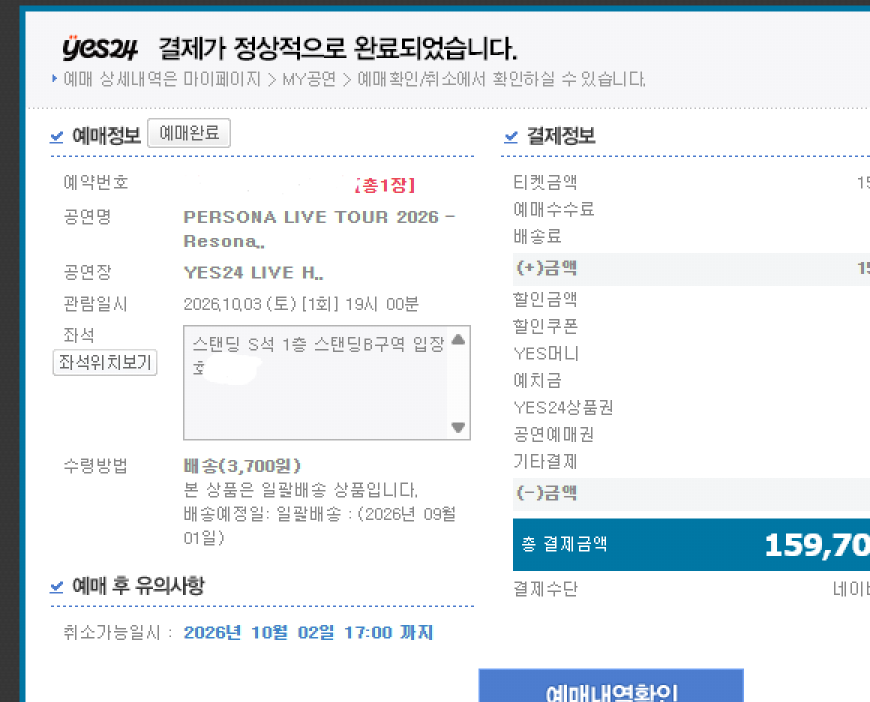Click the YES머니 label
Screen dimensions: 870x702
click(x=546, y=353)
